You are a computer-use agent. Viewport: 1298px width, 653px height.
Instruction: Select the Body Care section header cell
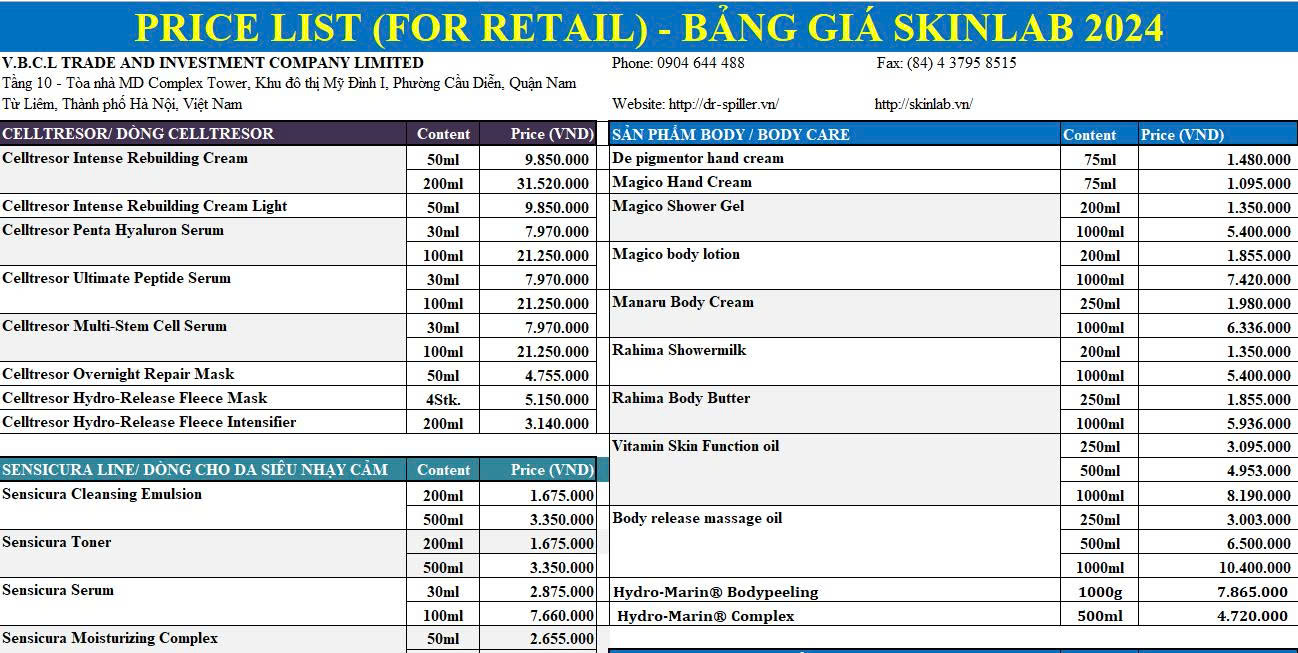(731, 134)
